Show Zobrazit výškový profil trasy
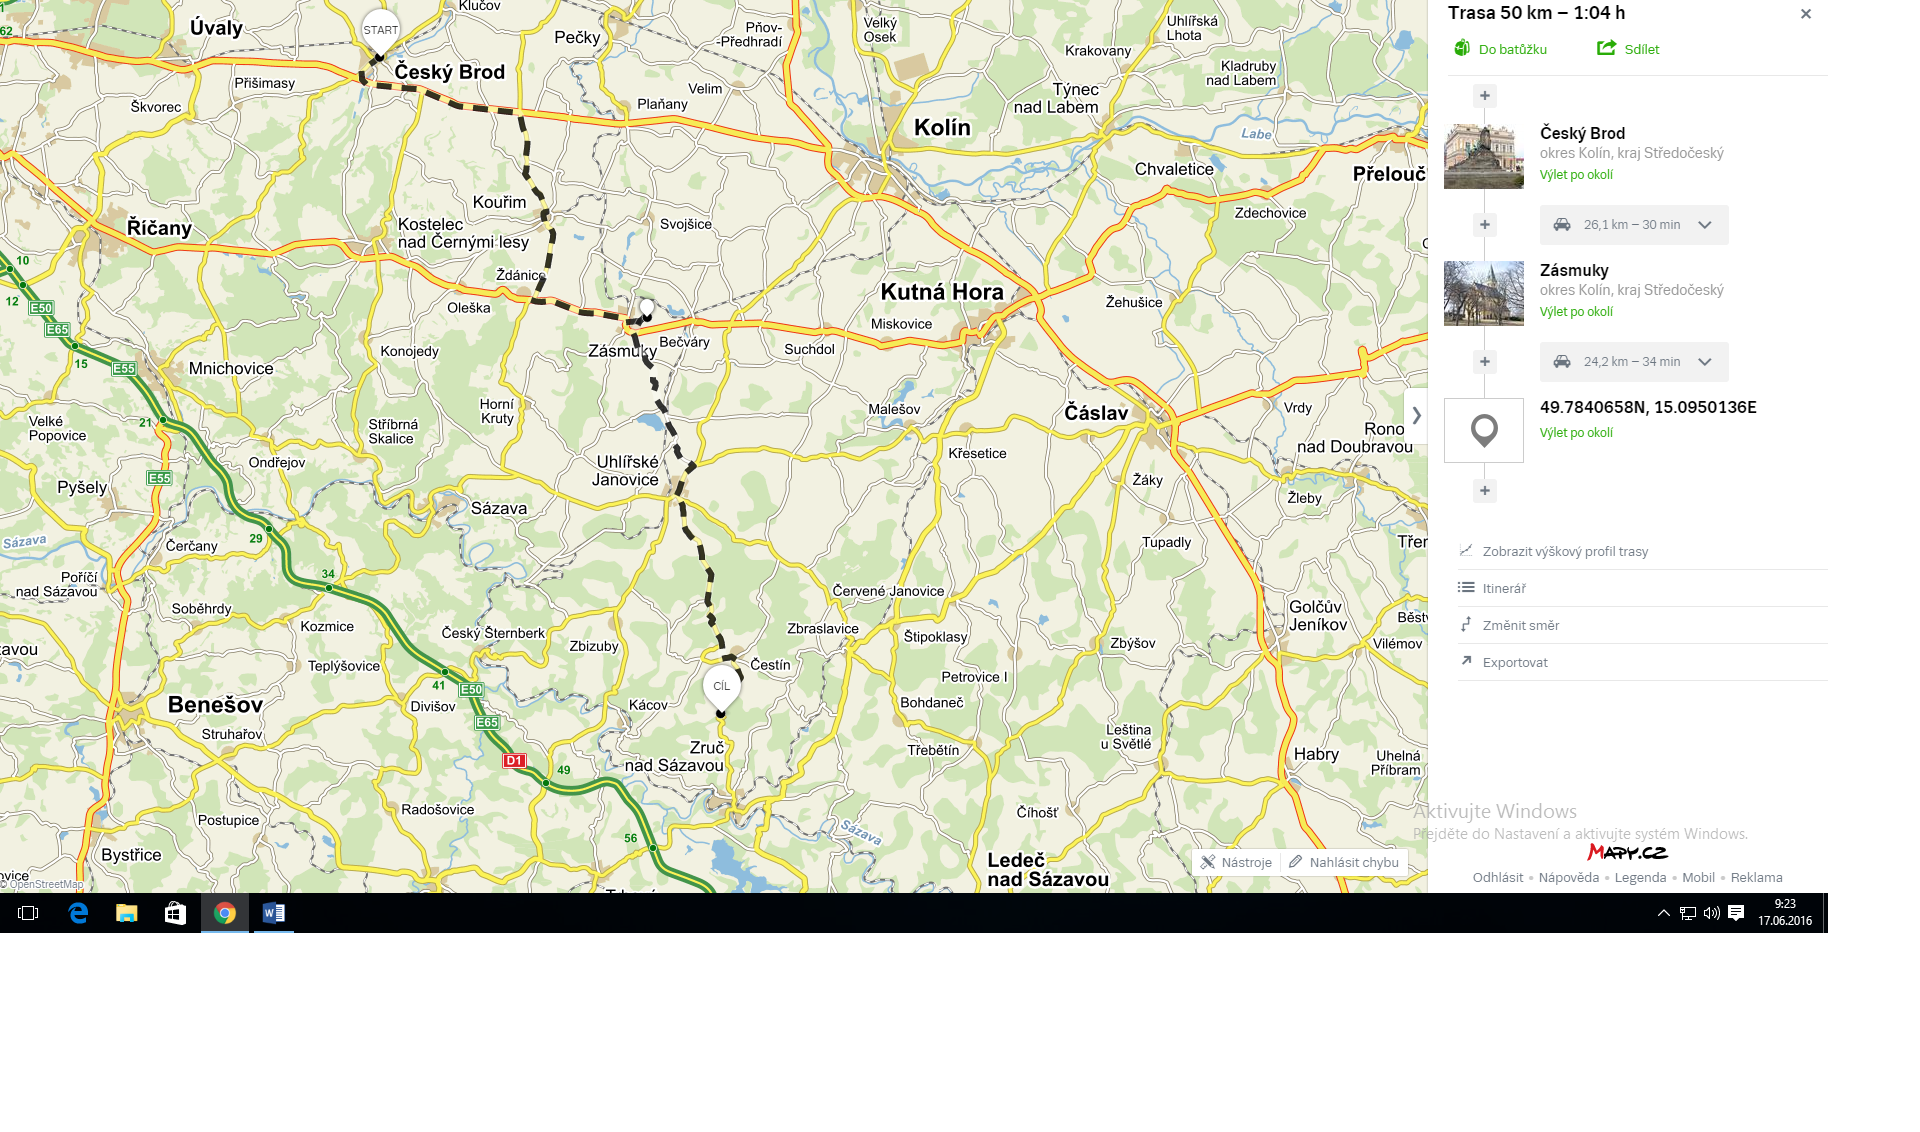1920x1132 pixels. [x=1564, y=551]
